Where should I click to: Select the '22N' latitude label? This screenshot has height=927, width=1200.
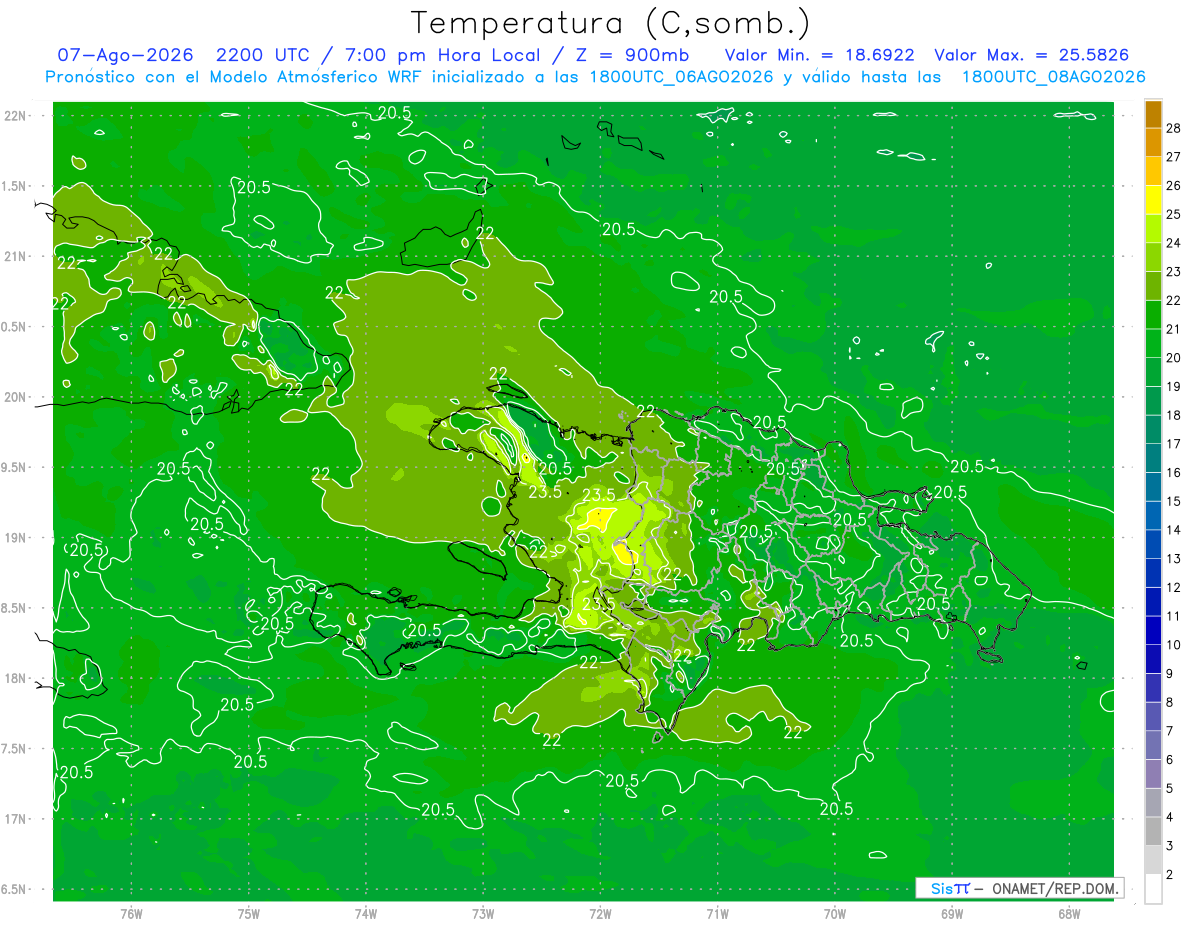[x=16, y=116]
